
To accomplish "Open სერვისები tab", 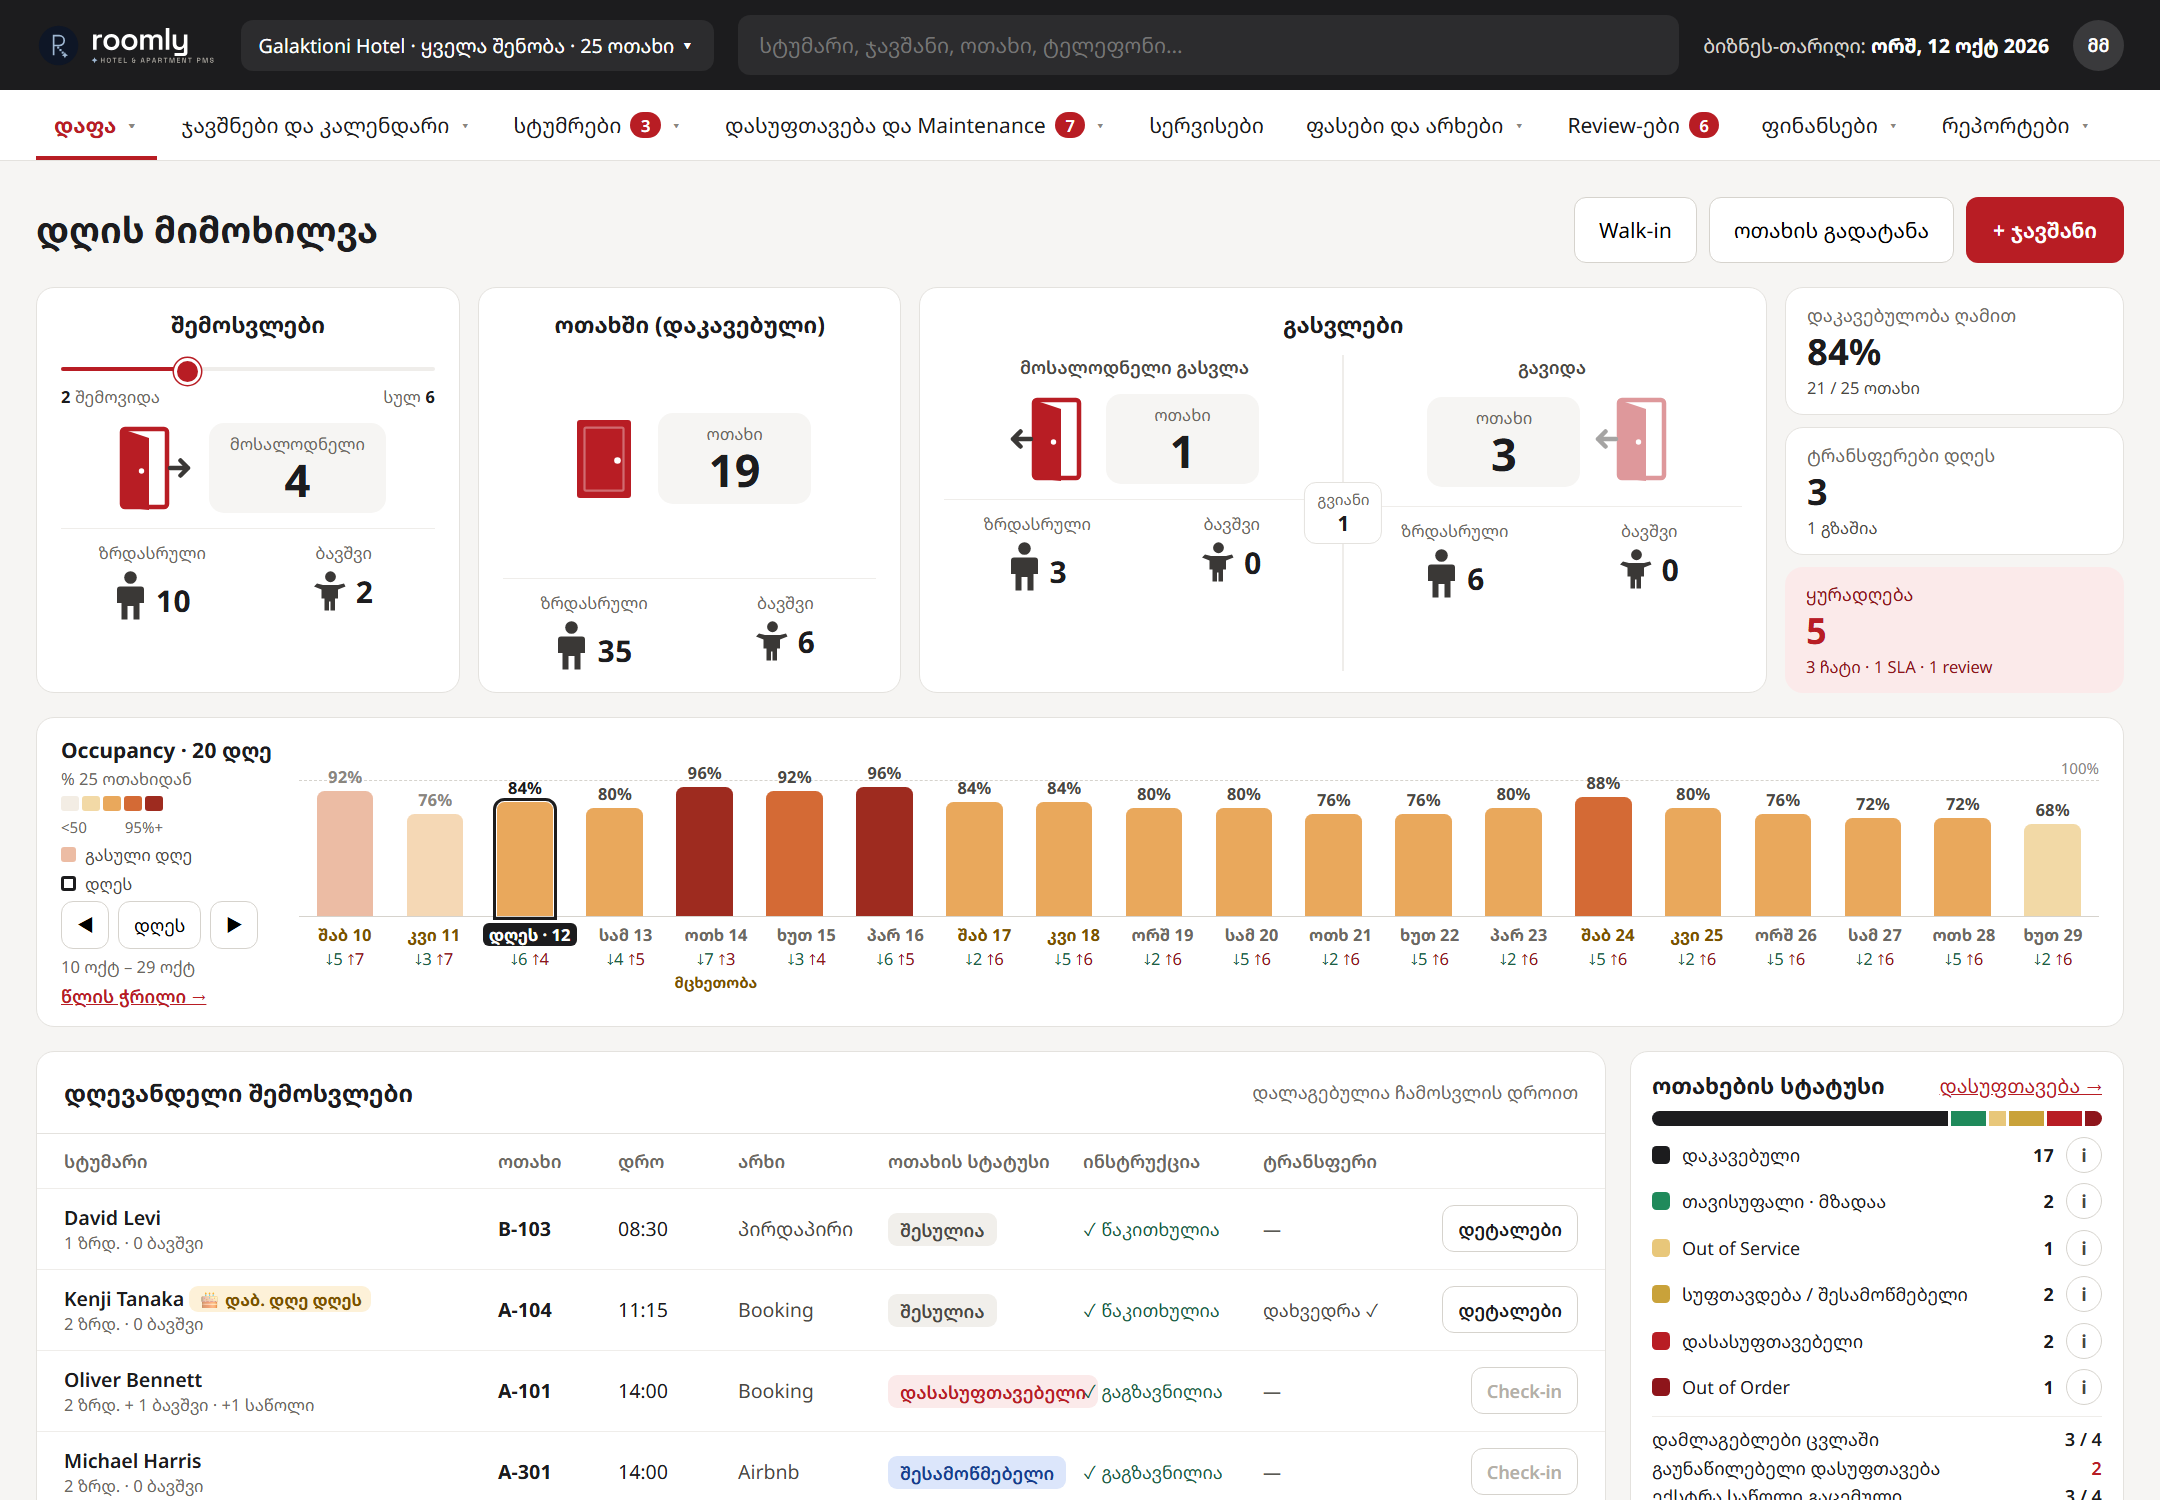I will [x=1206, y=126].
